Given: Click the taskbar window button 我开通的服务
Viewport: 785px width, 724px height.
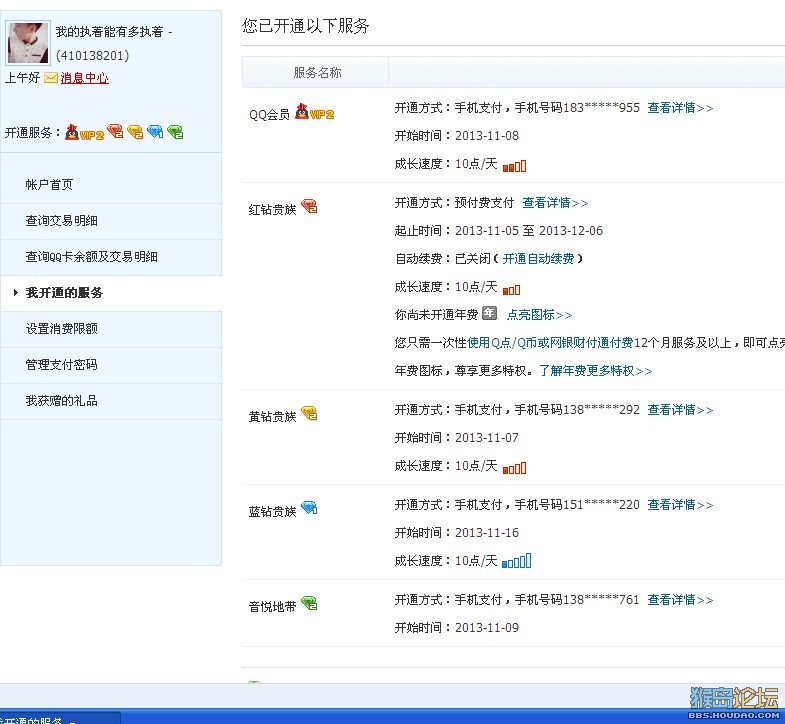Looking at the screenshot, I should point(59,718).
